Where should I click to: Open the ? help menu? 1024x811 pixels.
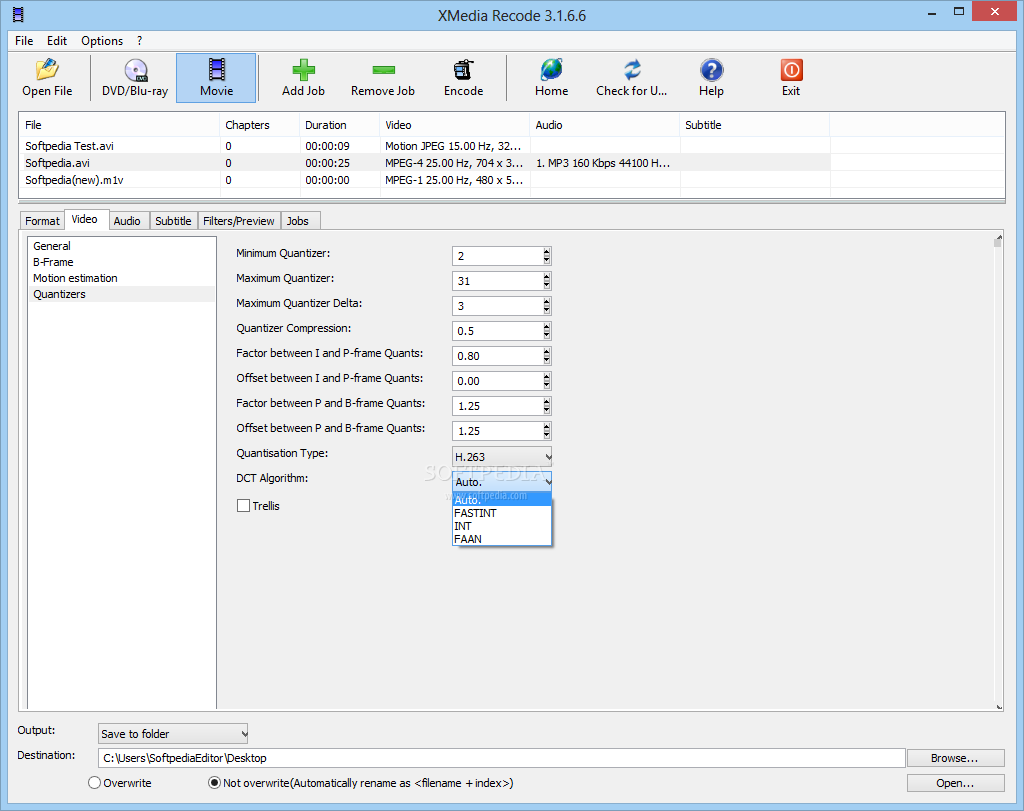pyautogui.click(x=140, y=40)
